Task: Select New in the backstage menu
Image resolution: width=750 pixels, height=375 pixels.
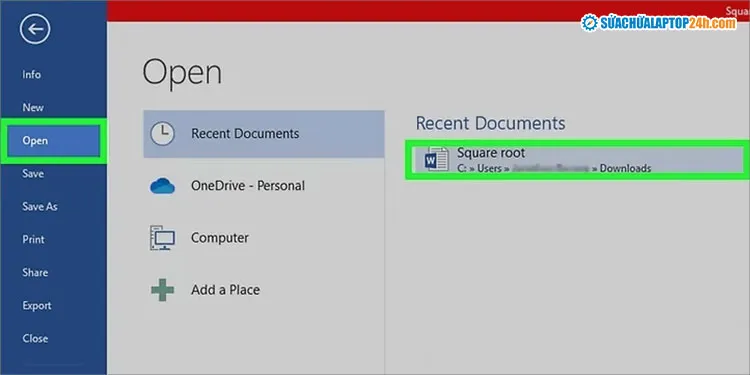Action: click(x=33, y=108)
